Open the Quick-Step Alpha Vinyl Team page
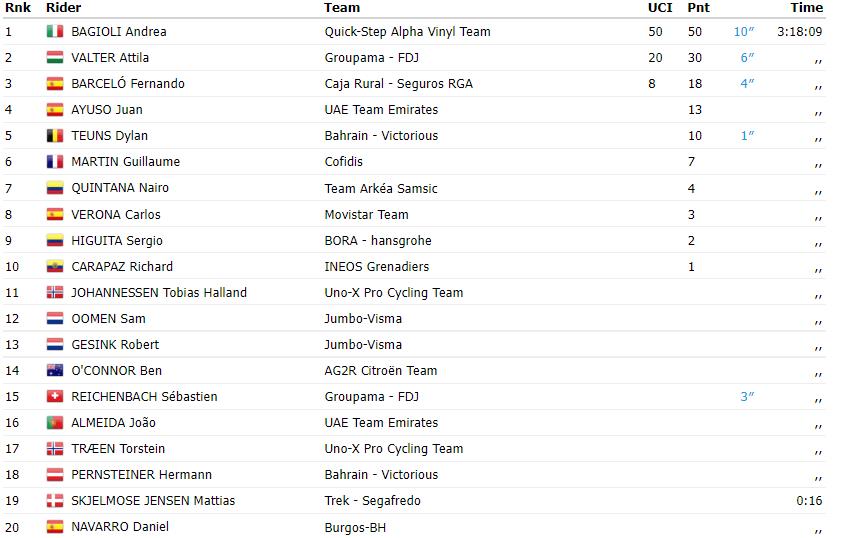 pos(407,32)
